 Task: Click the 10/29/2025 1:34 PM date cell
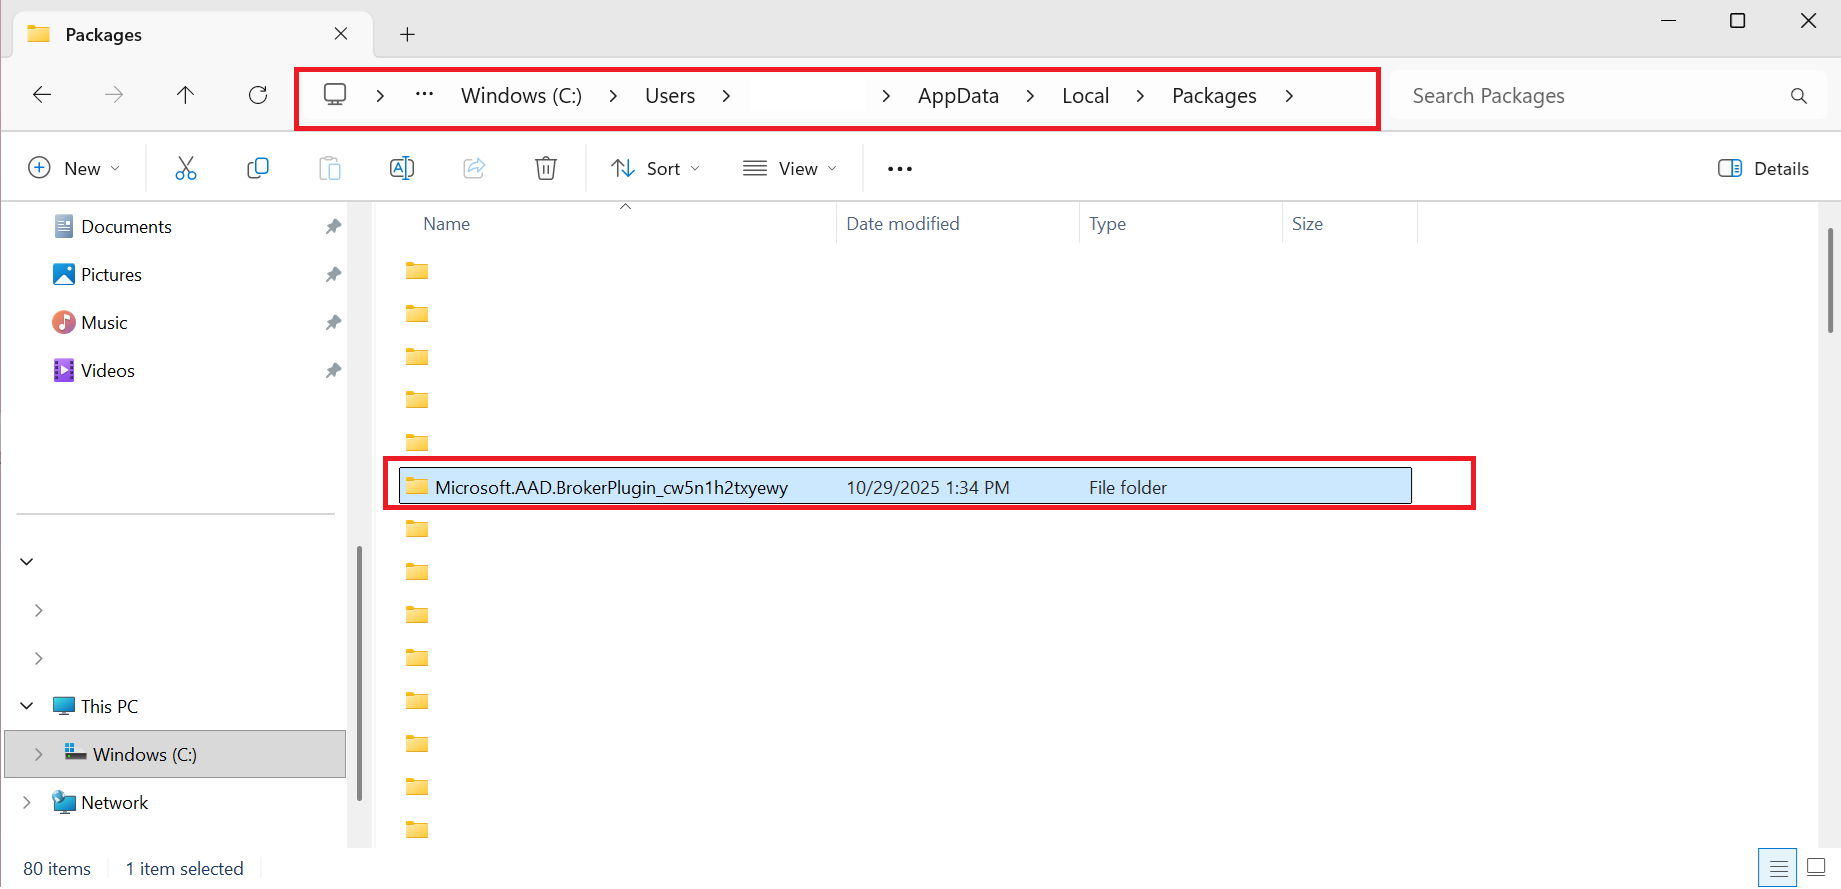click(x=928, y=488)
